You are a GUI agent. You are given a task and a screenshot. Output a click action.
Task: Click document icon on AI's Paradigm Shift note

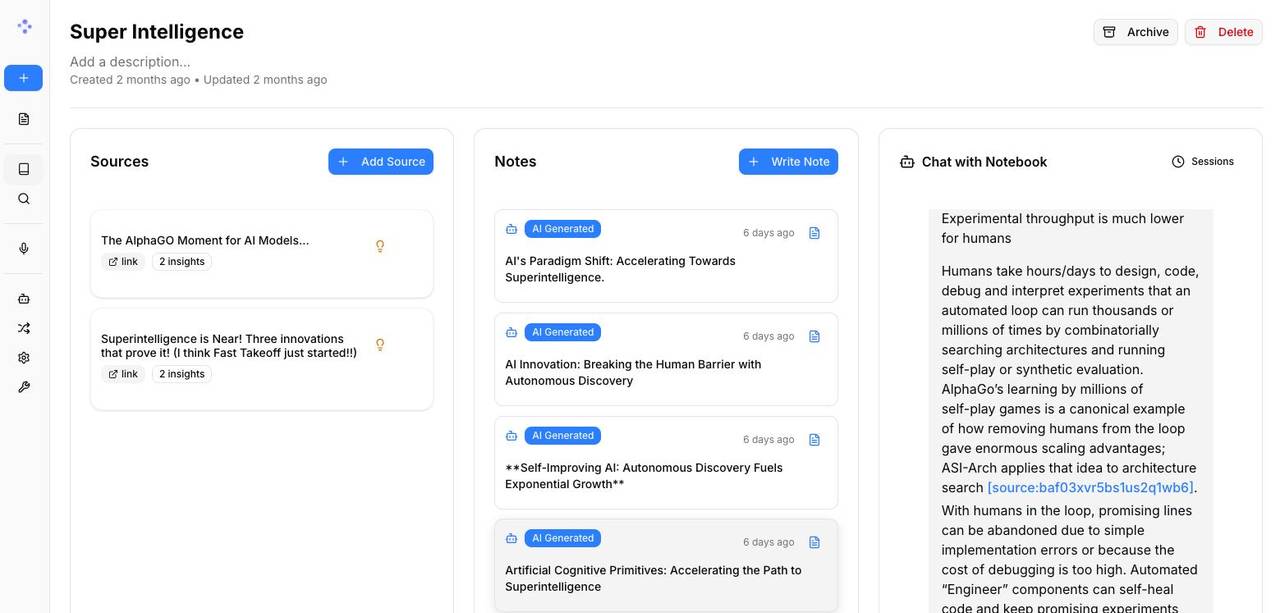point(814,233)
